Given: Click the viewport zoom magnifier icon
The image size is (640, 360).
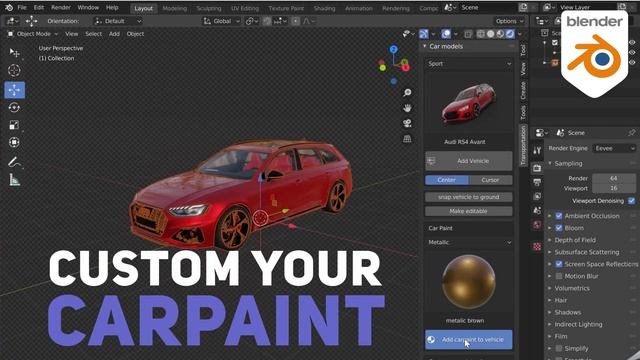Looking at the screenshot, I should (407, 93).
